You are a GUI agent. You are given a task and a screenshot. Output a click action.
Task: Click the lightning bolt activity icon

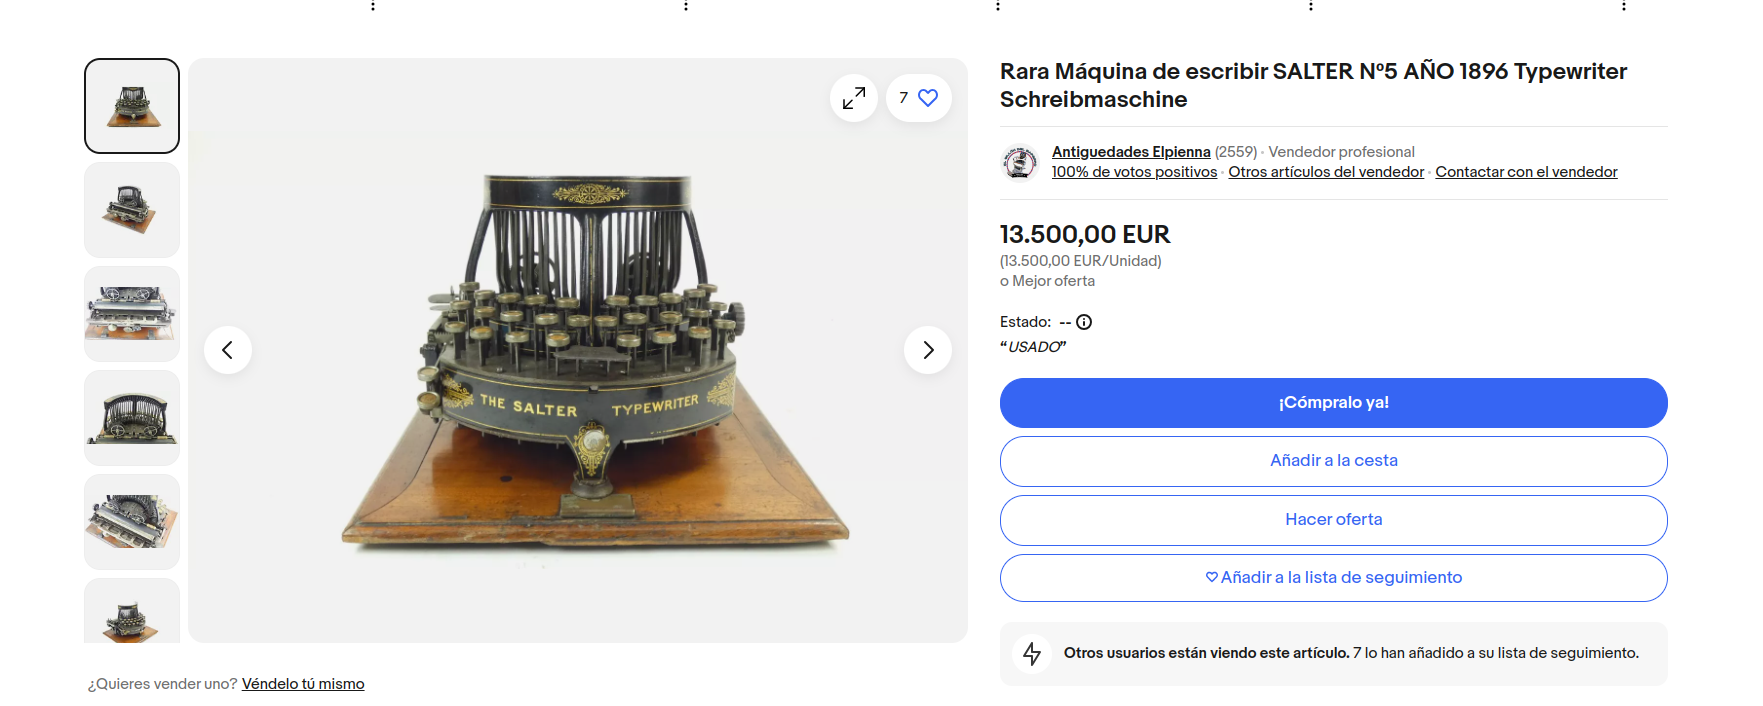tap(1032, 654)
